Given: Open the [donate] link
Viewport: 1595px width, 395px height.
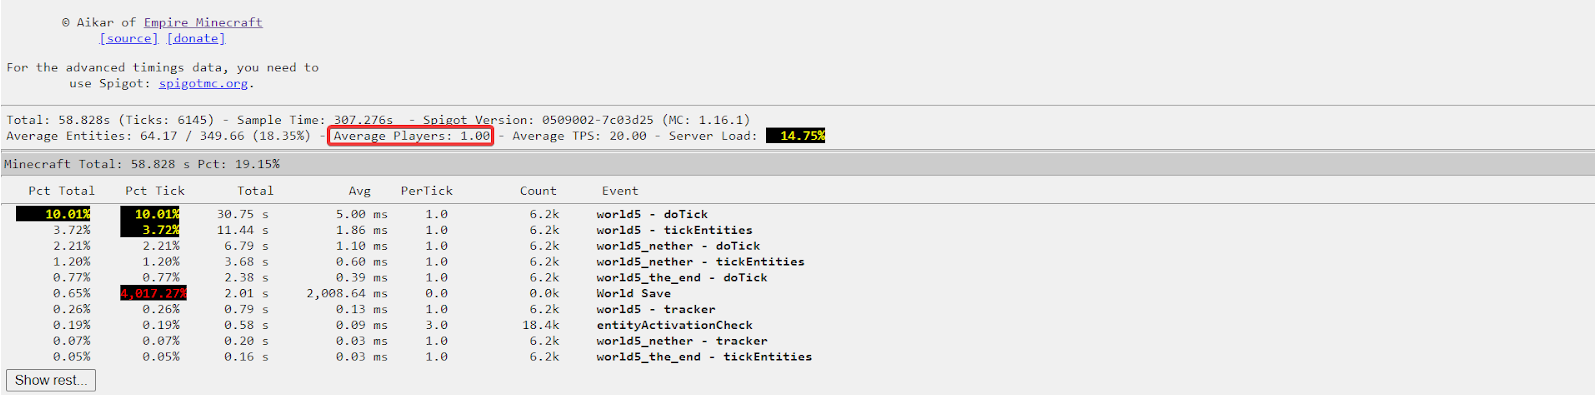Looking at the screenshot, I should pos(196,38).
